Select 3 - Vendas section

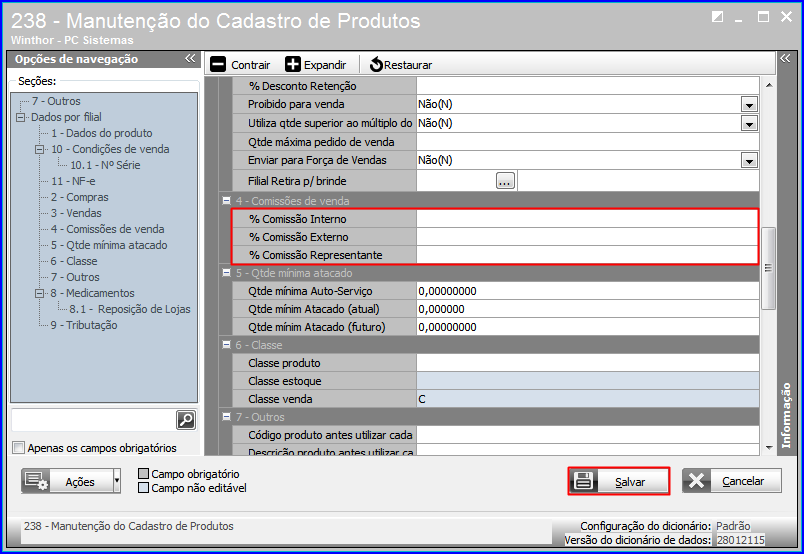coord(76,213)
